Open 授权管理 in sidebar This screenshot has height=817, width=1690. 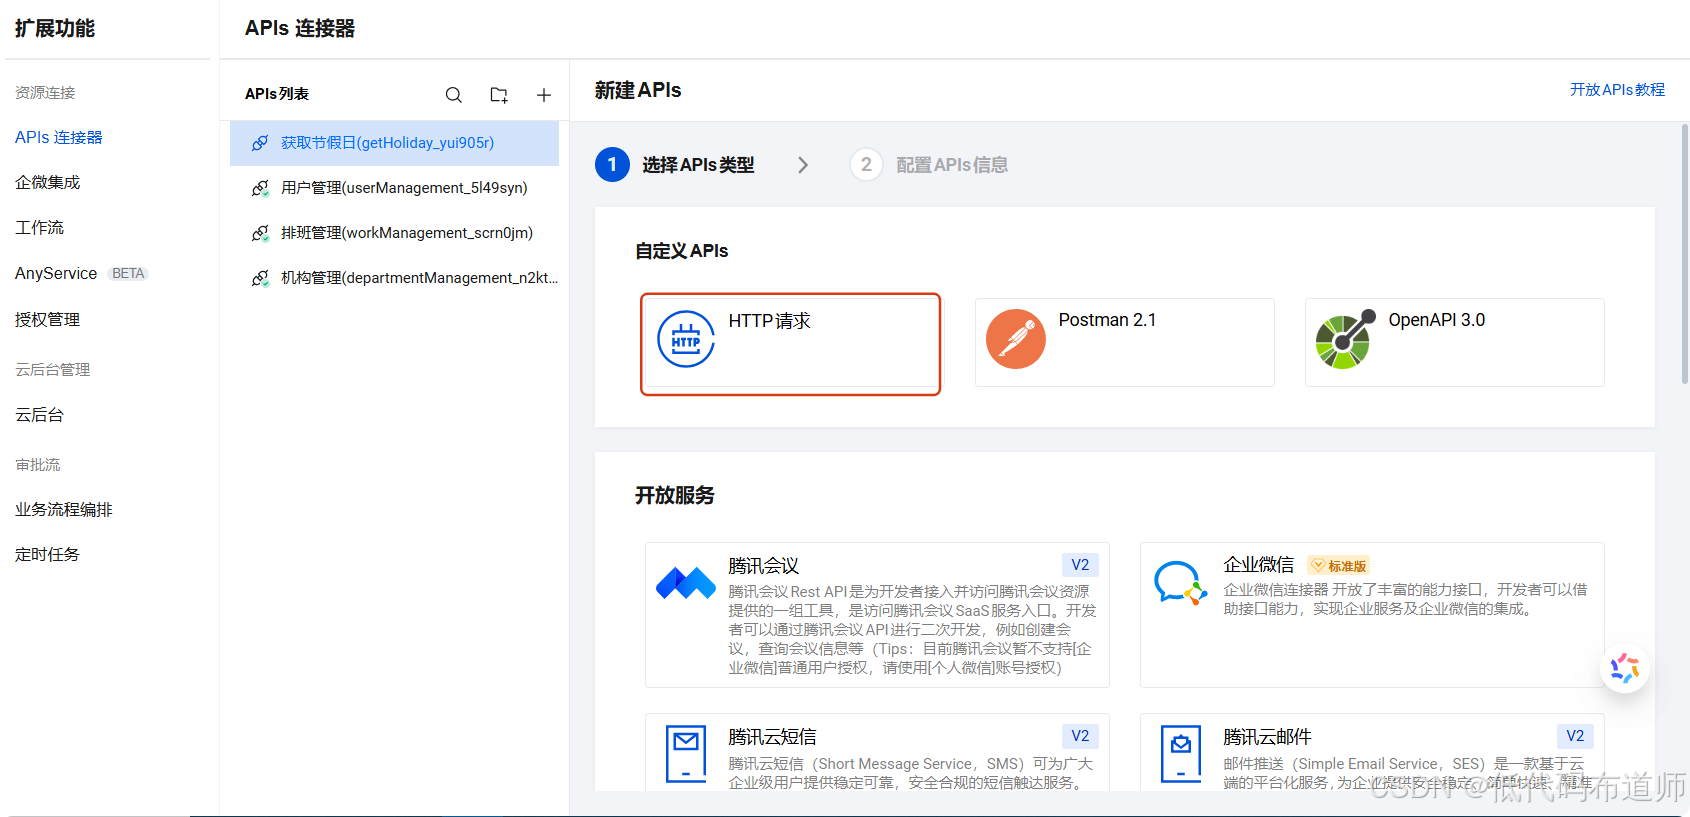47,319
